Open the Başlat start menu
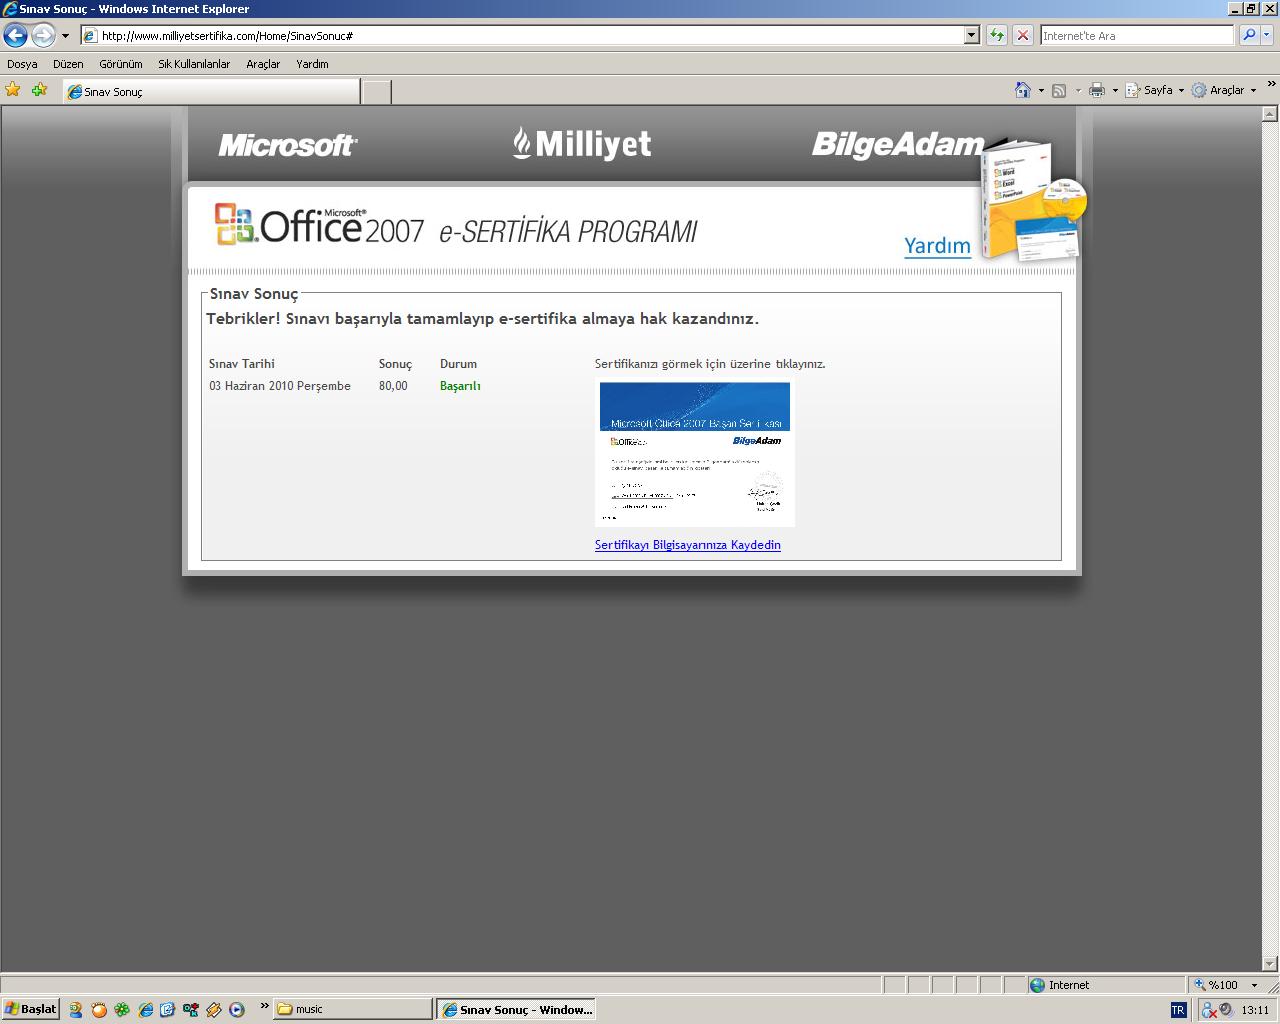Viewport: 1280px width, 1024px height. (30, 1009)
